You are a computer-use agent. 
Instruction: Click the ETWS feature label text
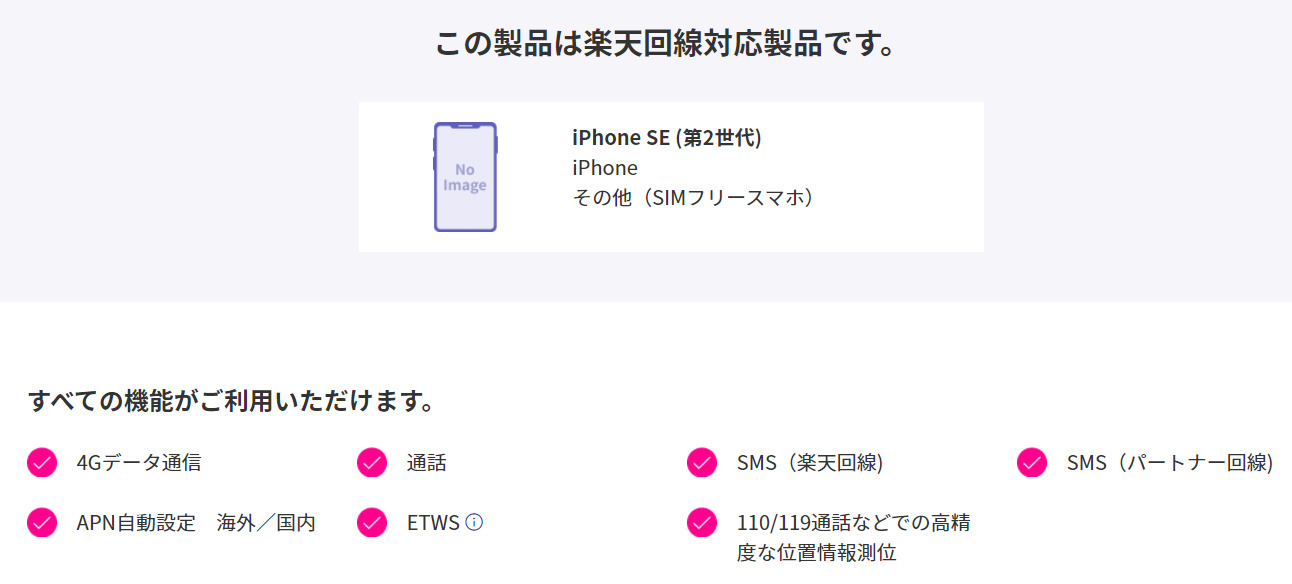(x=433, y=523)
